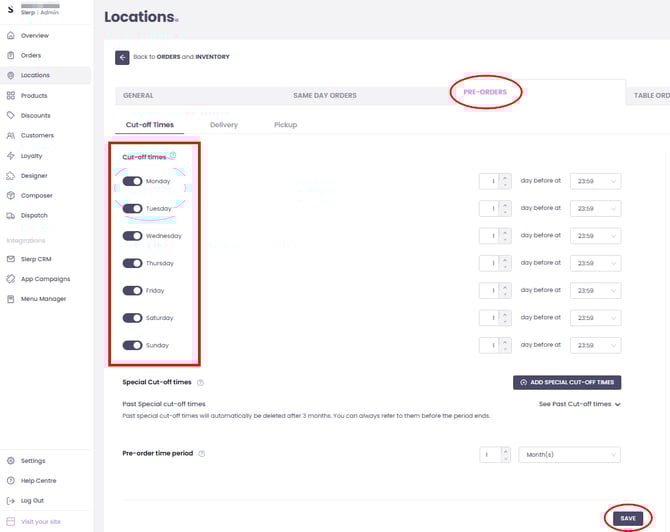Click the Cut-off times help icon
This screenshot has width=670, height=532.
[173, 156]
